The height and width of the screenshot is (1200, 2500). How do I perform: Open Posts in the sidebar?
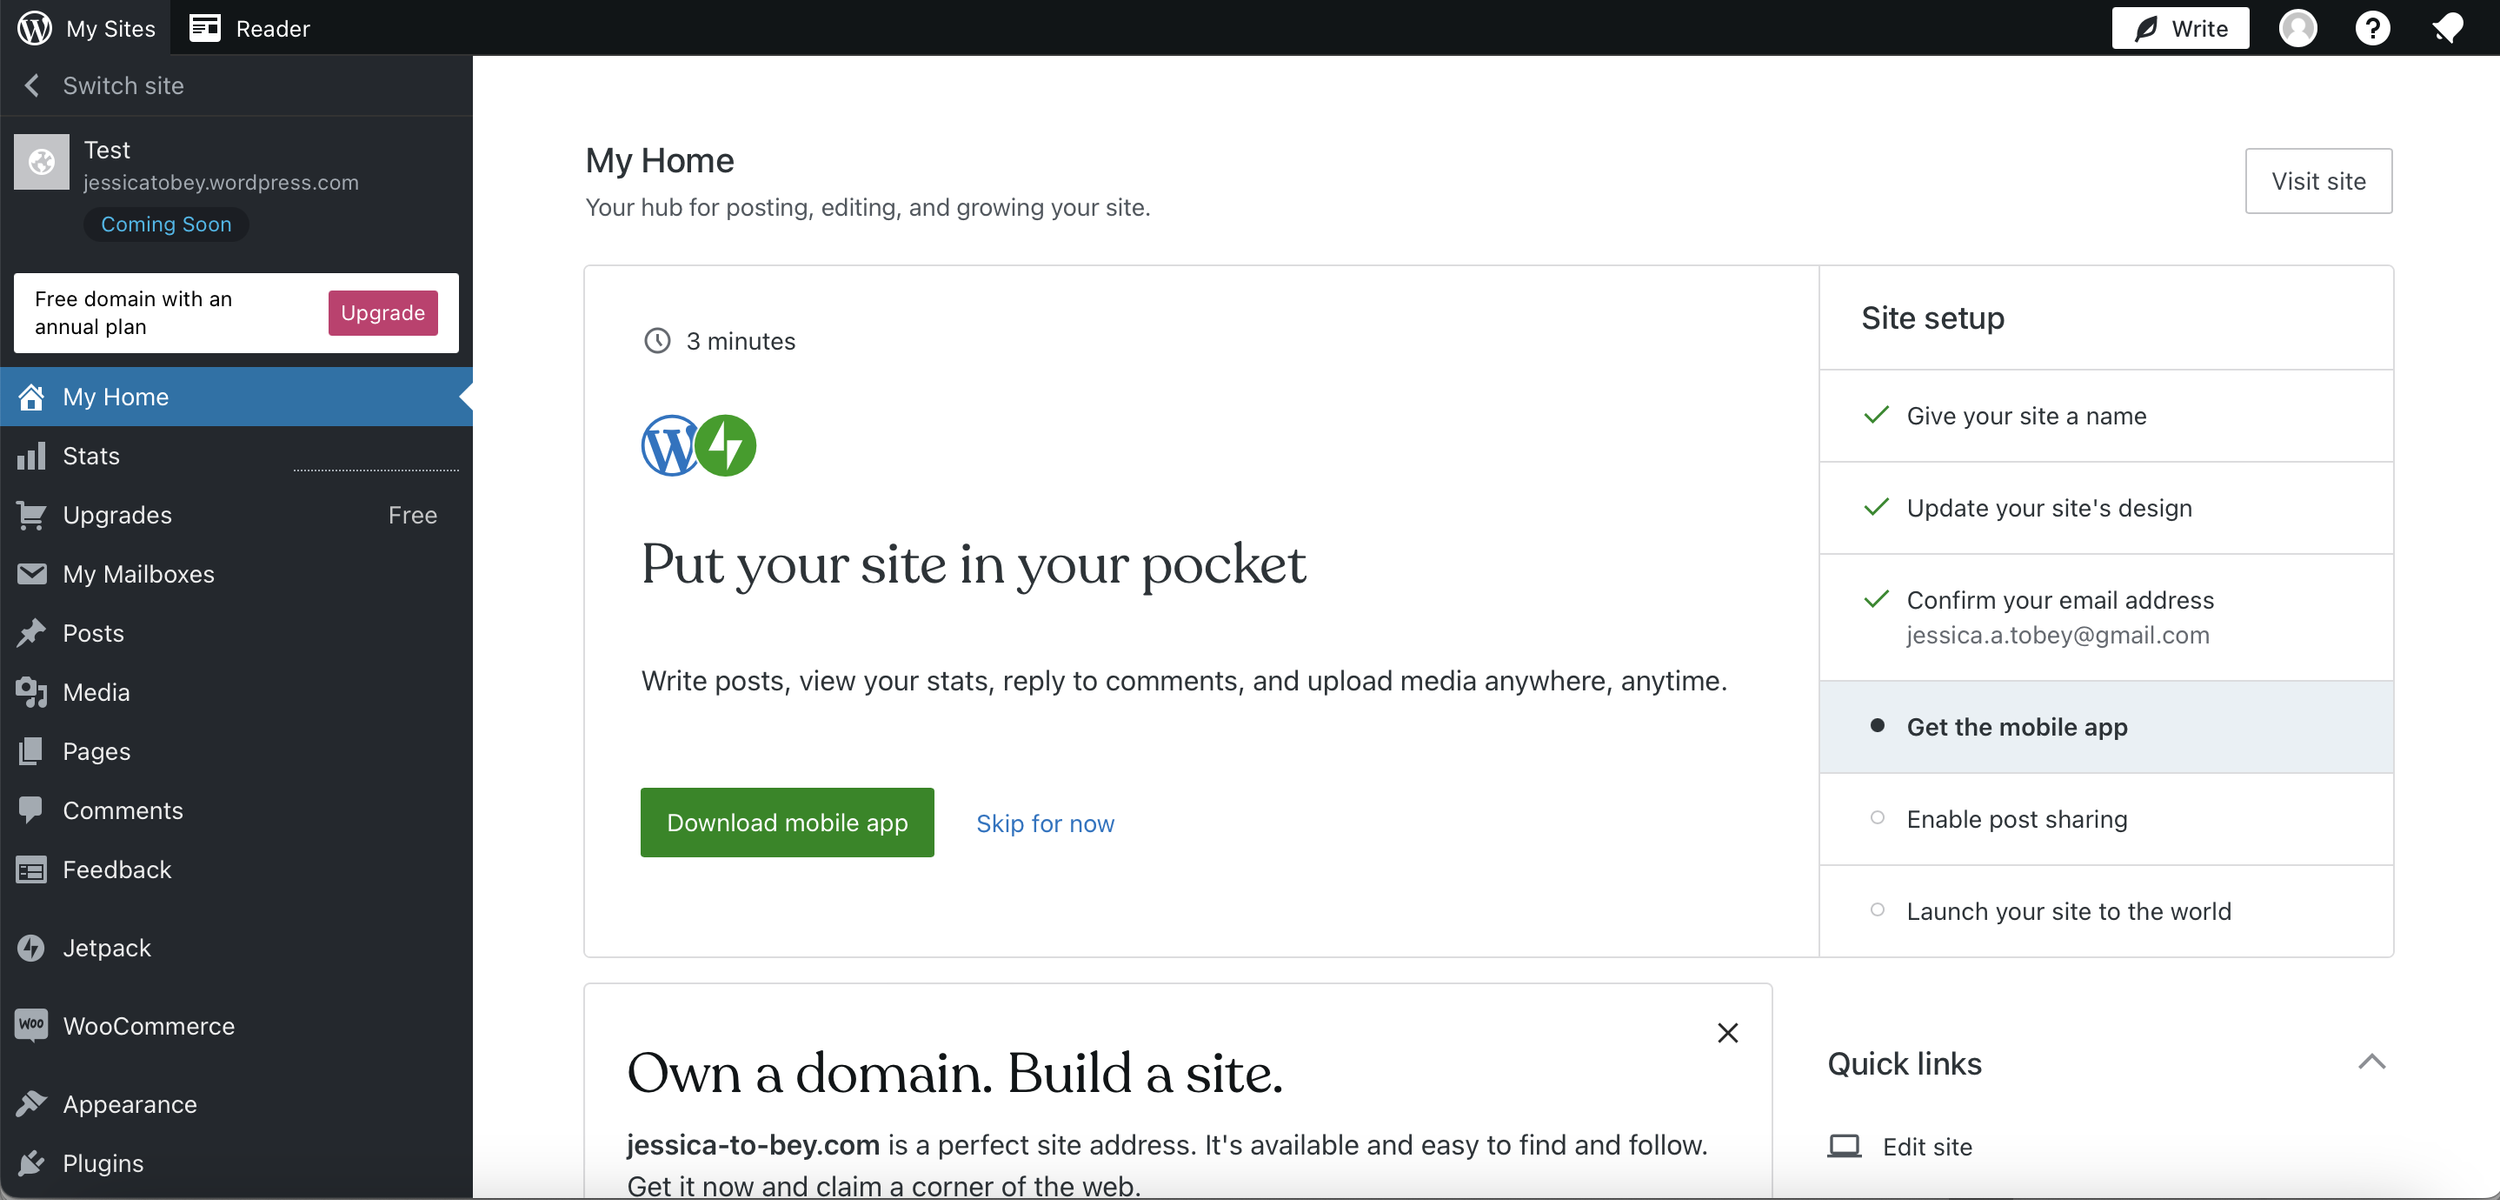pyautogui.click(x=236, y=633)
